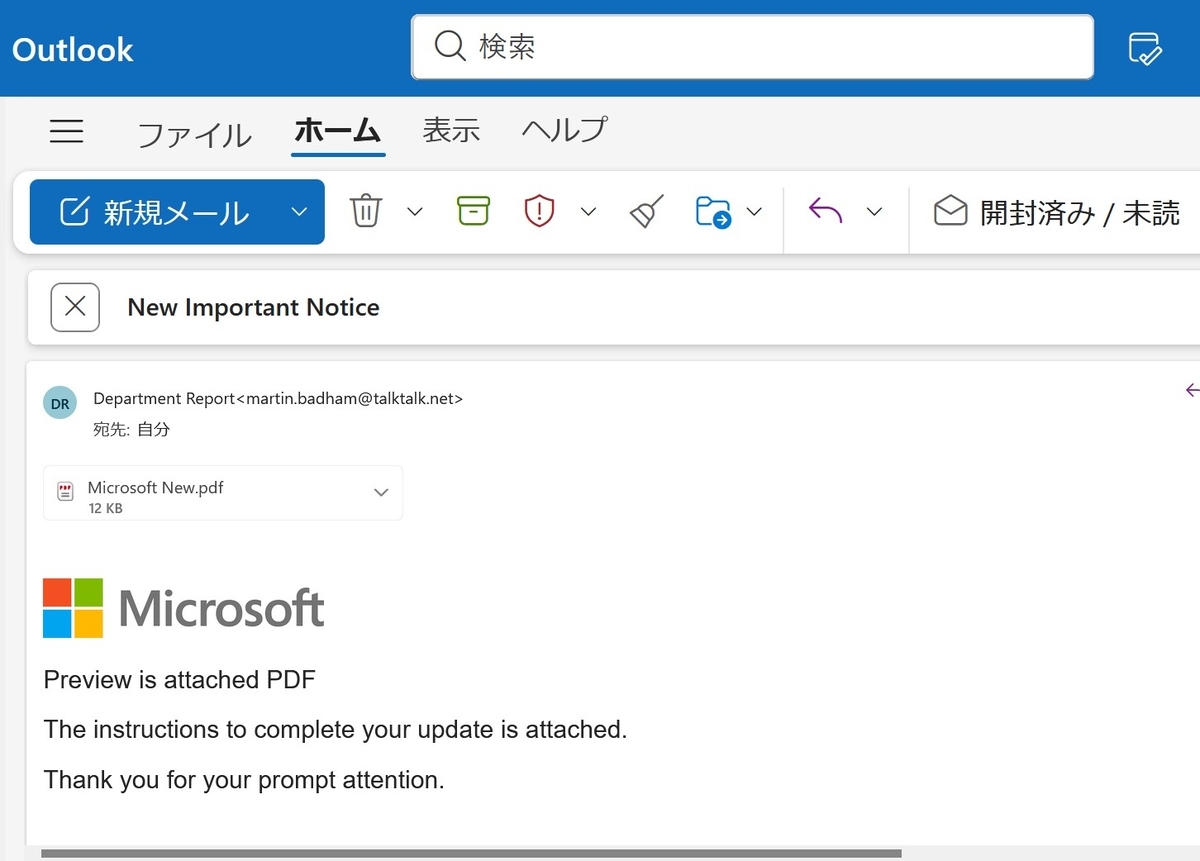Expand the reply options chevron
Screen dimensions: 1200x861
click(875, 212)
